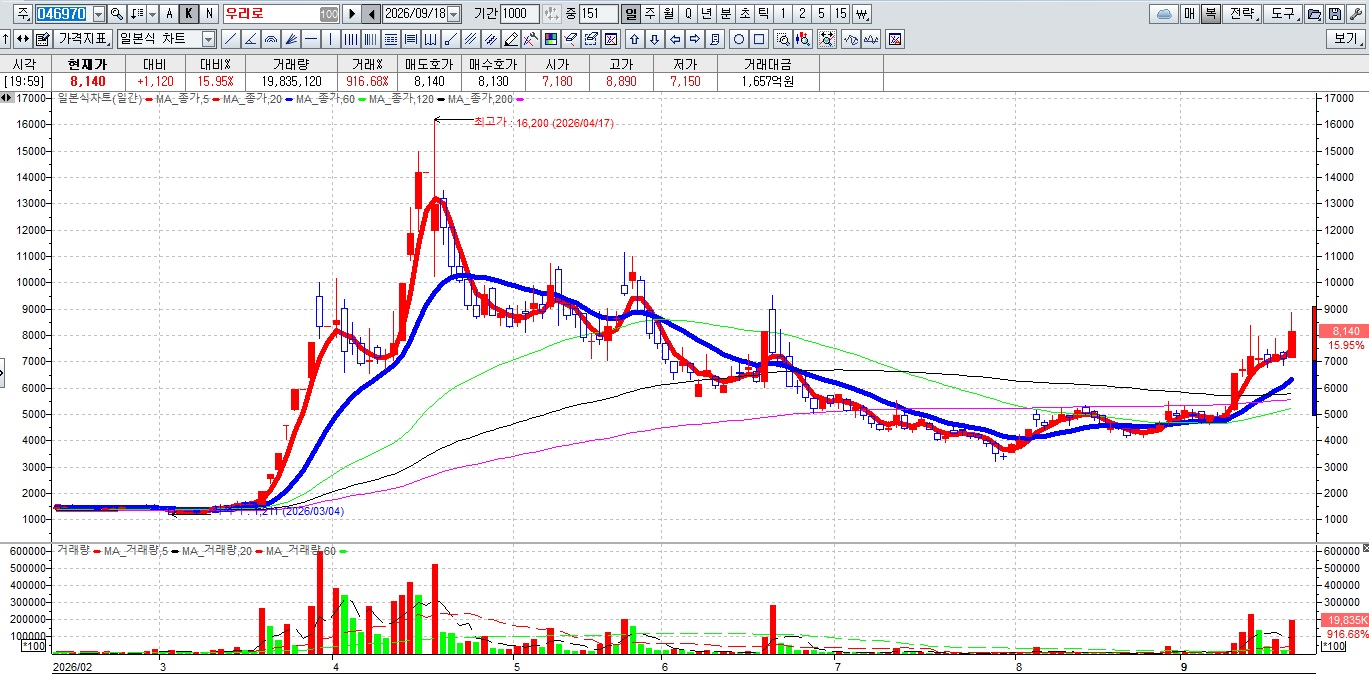
Task: Open chart settings with wrench icon
Action: click(1356, 14)
